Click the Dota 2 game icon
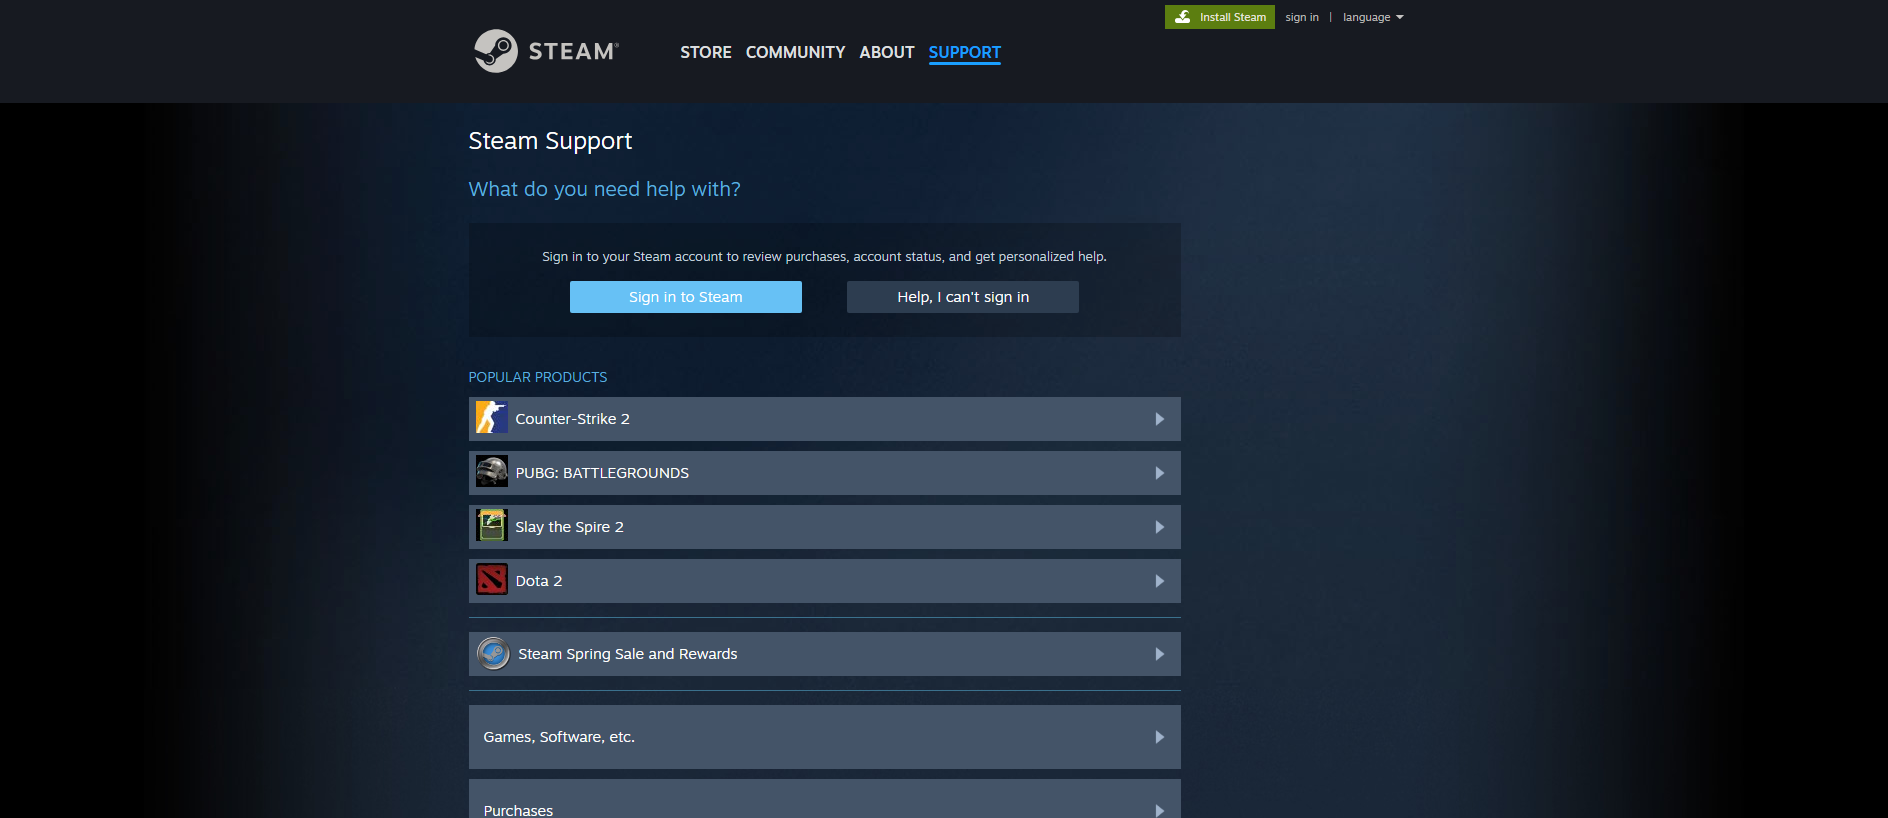This screenshot has height=818, width=1888. [x=491, y=580]
